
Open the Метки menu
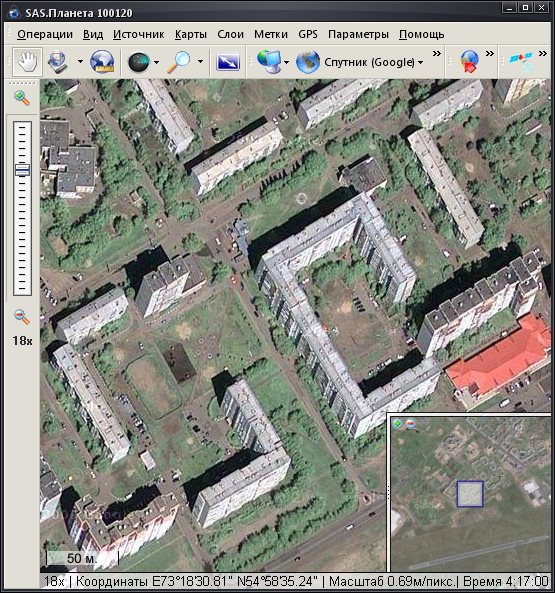pyautogui.click(x=271, y=34)
